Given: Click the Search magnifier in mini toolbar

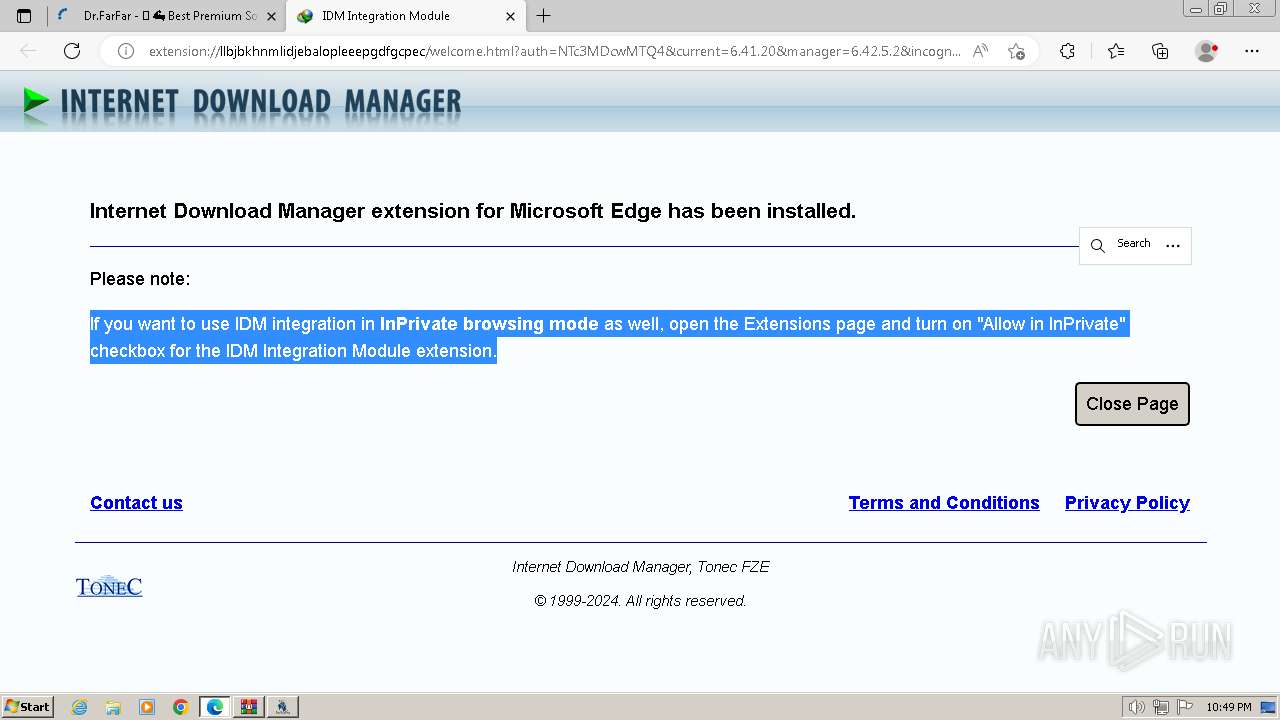Looking at the screenshot, I should (x=1098, y=245).
